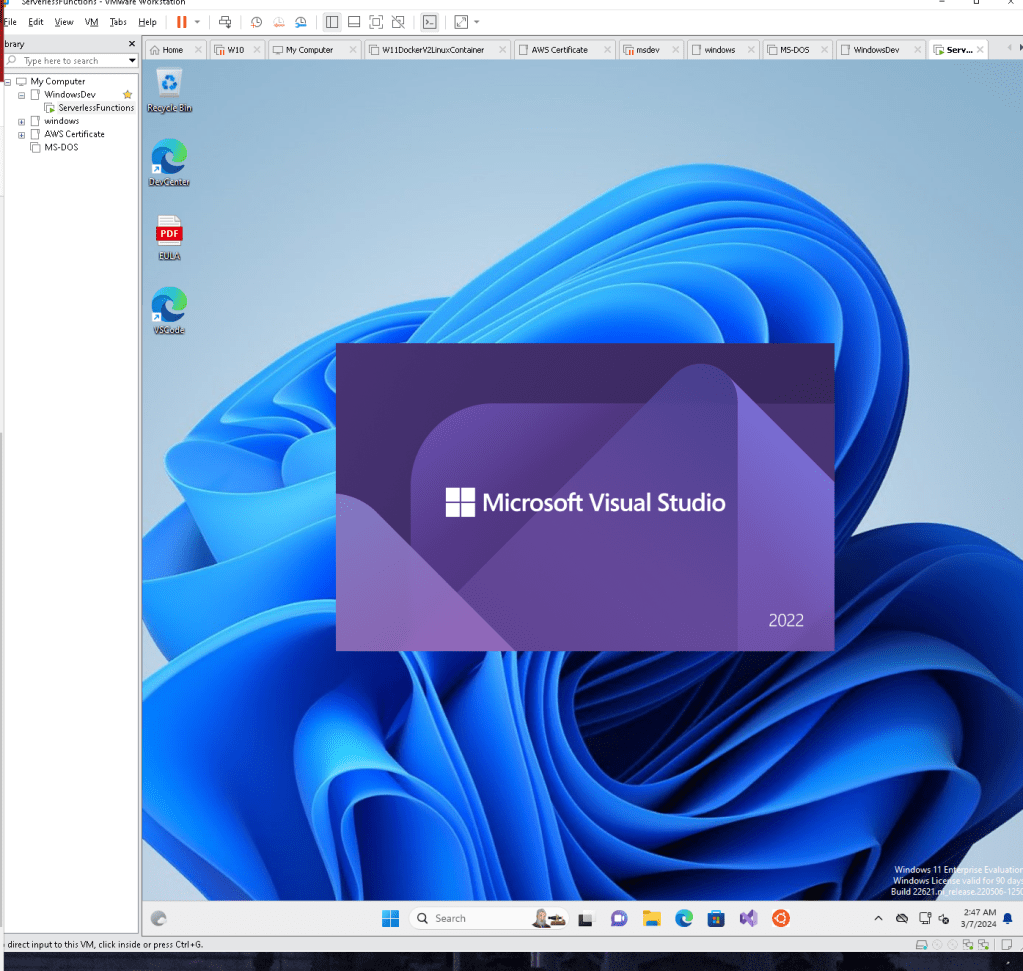This screenshot has height=971, width=1023.
Task: Enter full screen mode icon
Action: point(376,22)
